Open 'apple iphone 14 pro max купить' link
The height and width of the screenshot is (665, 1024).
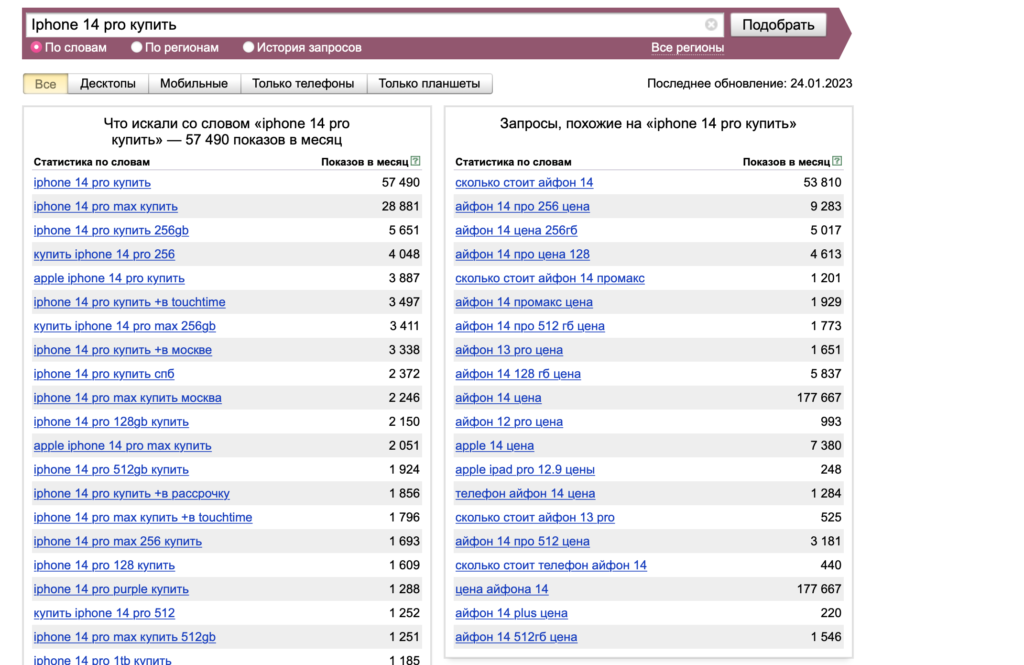click(123, 446)
